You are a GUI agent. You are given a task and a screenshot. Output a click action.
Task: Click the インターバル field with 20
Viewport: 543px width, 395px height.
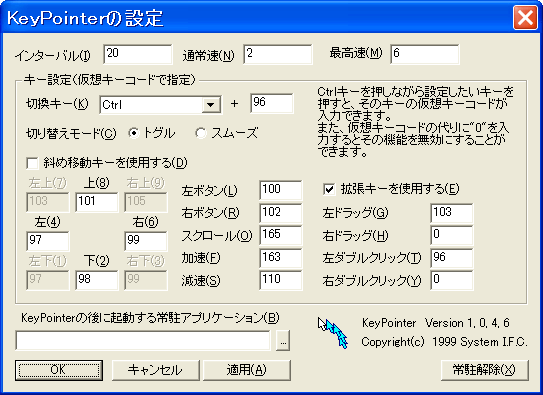138,54
